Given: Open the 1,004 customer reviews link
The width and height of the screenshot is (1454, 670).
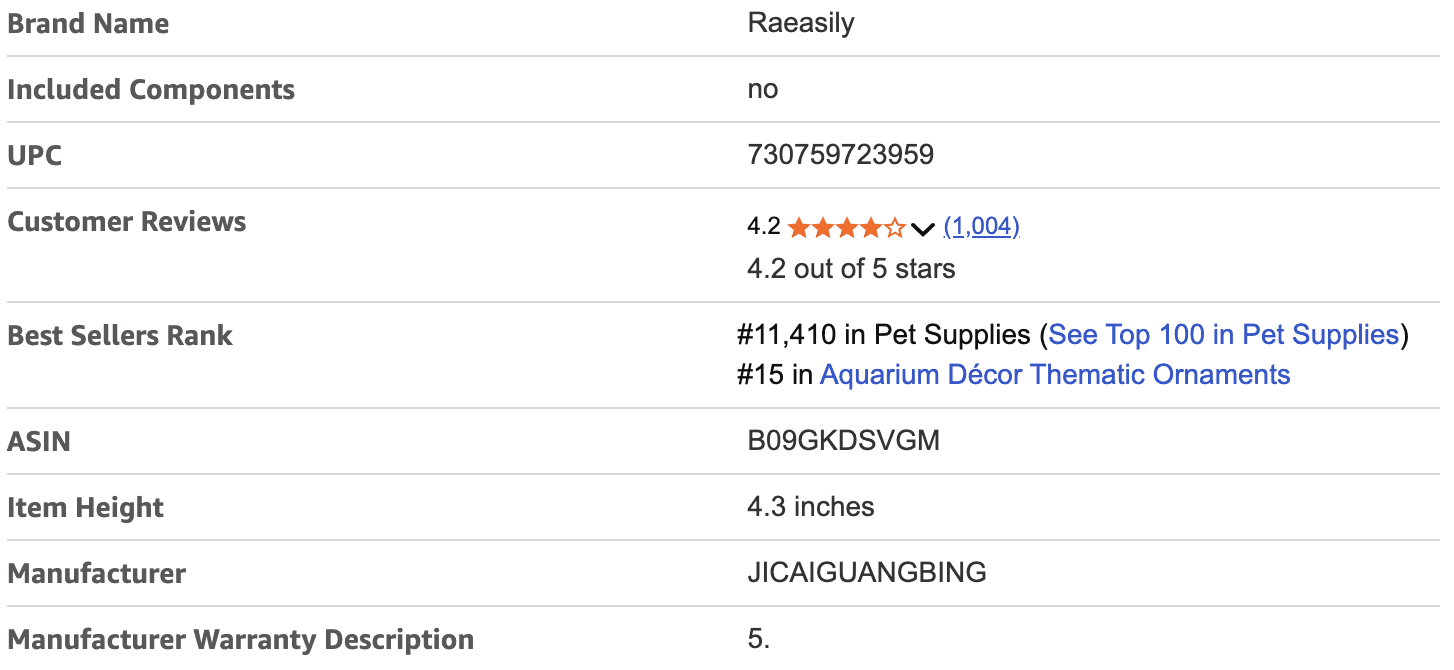Looking at the screenshot, I should (981, 227).
